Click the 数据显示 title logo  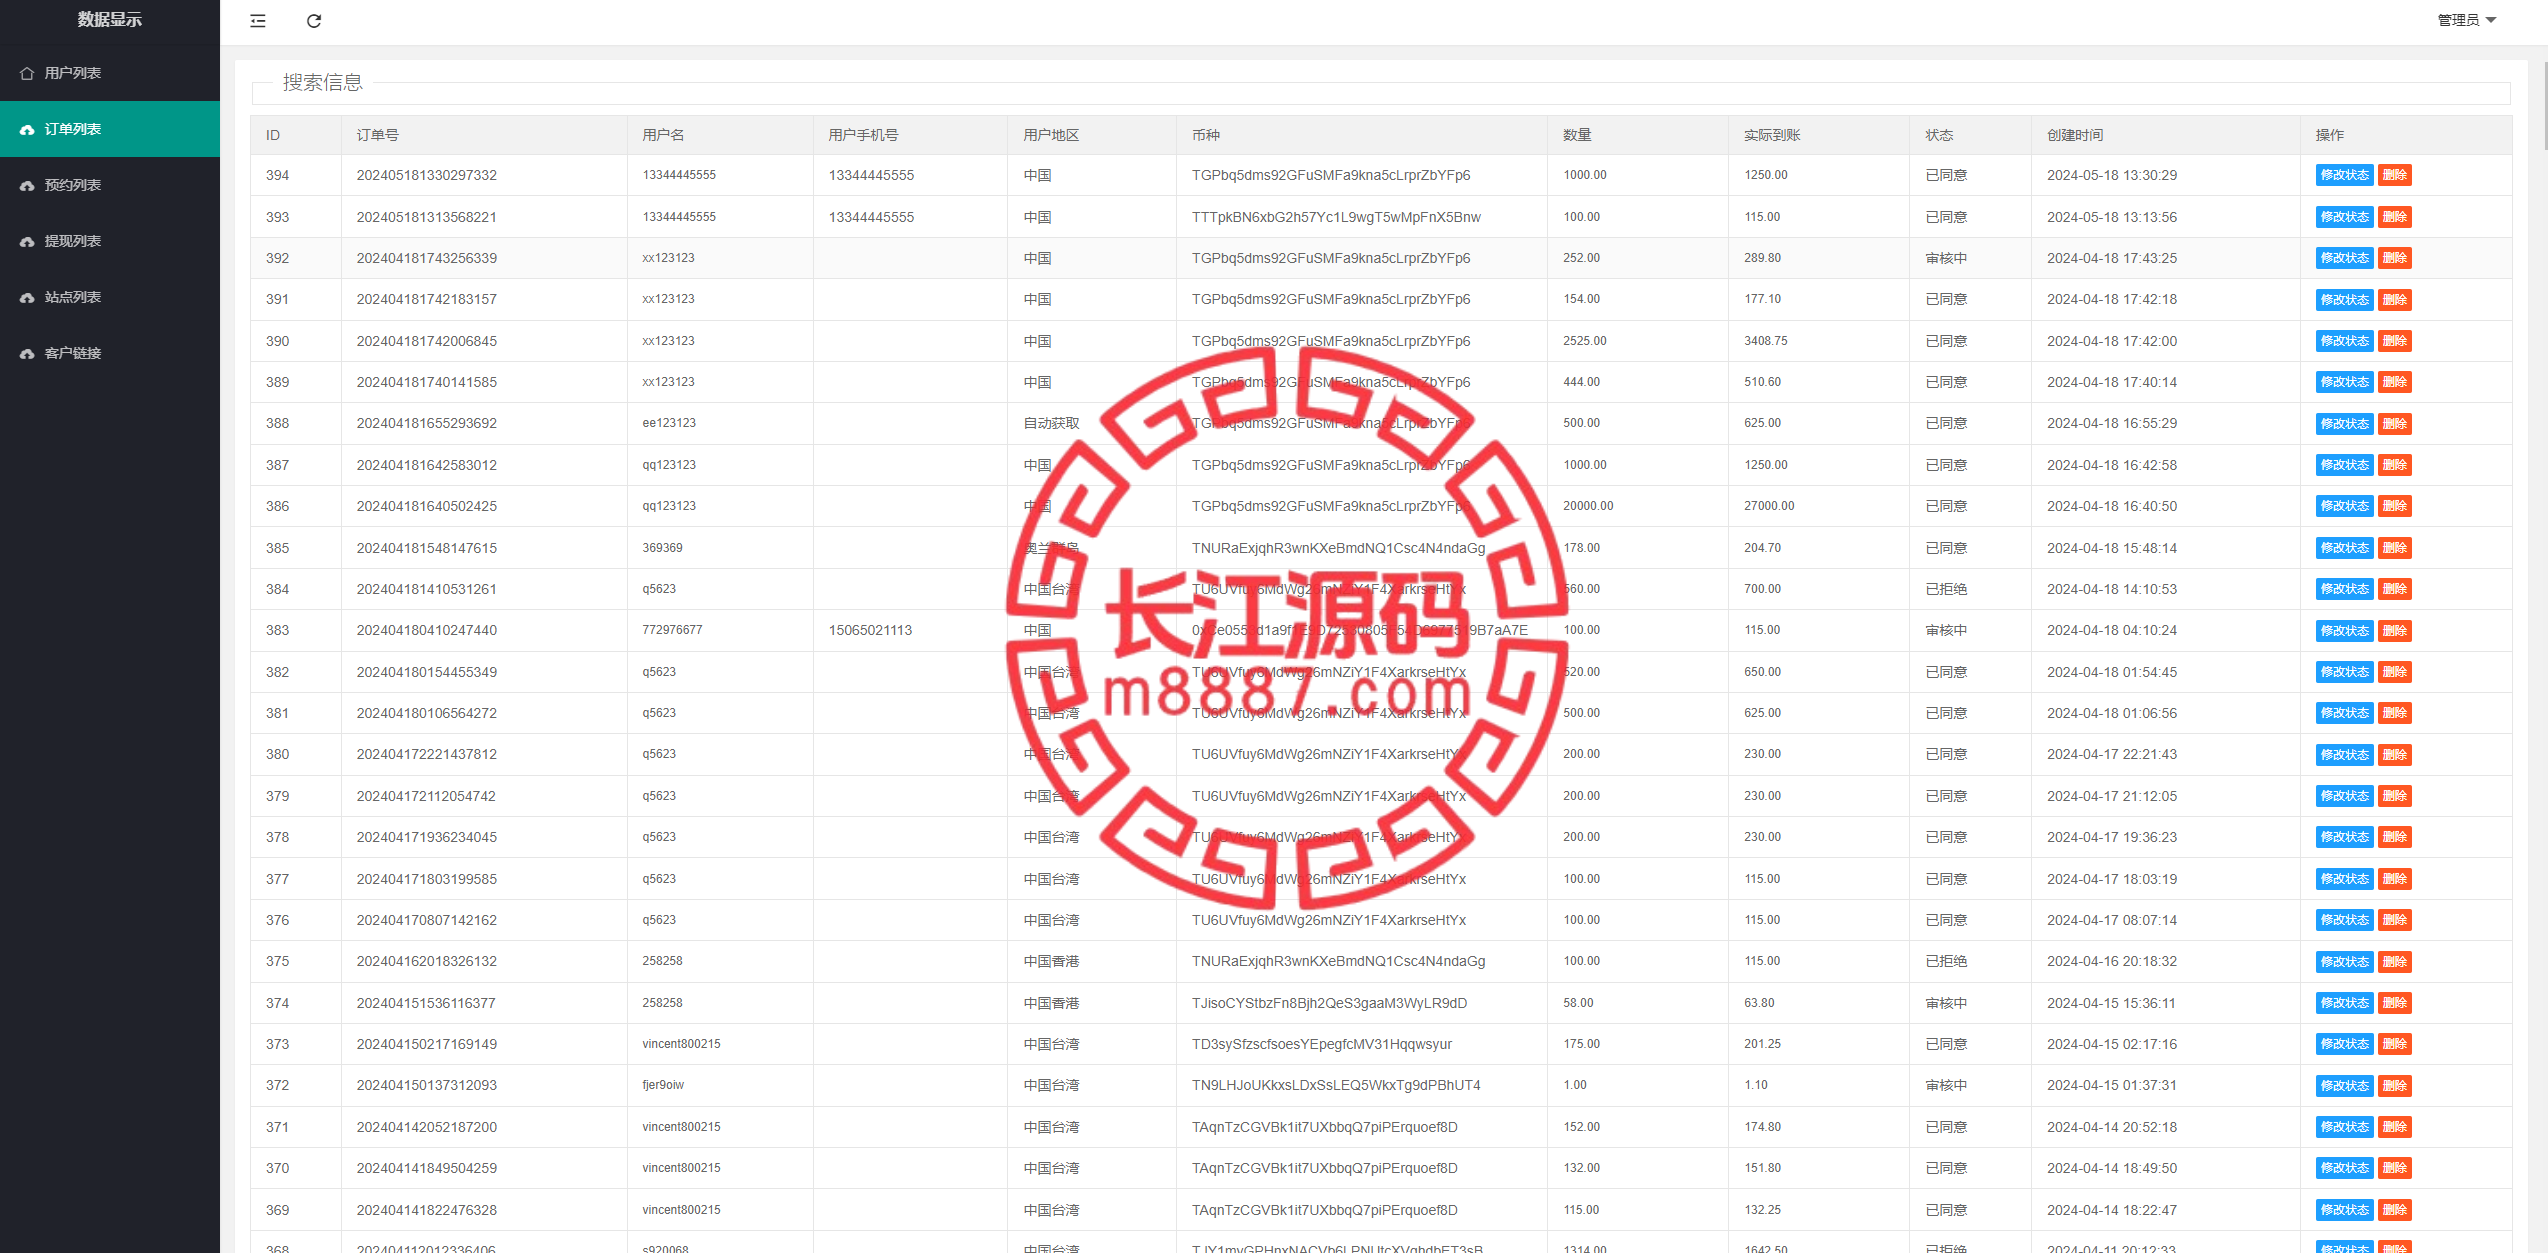pos(110,20)
